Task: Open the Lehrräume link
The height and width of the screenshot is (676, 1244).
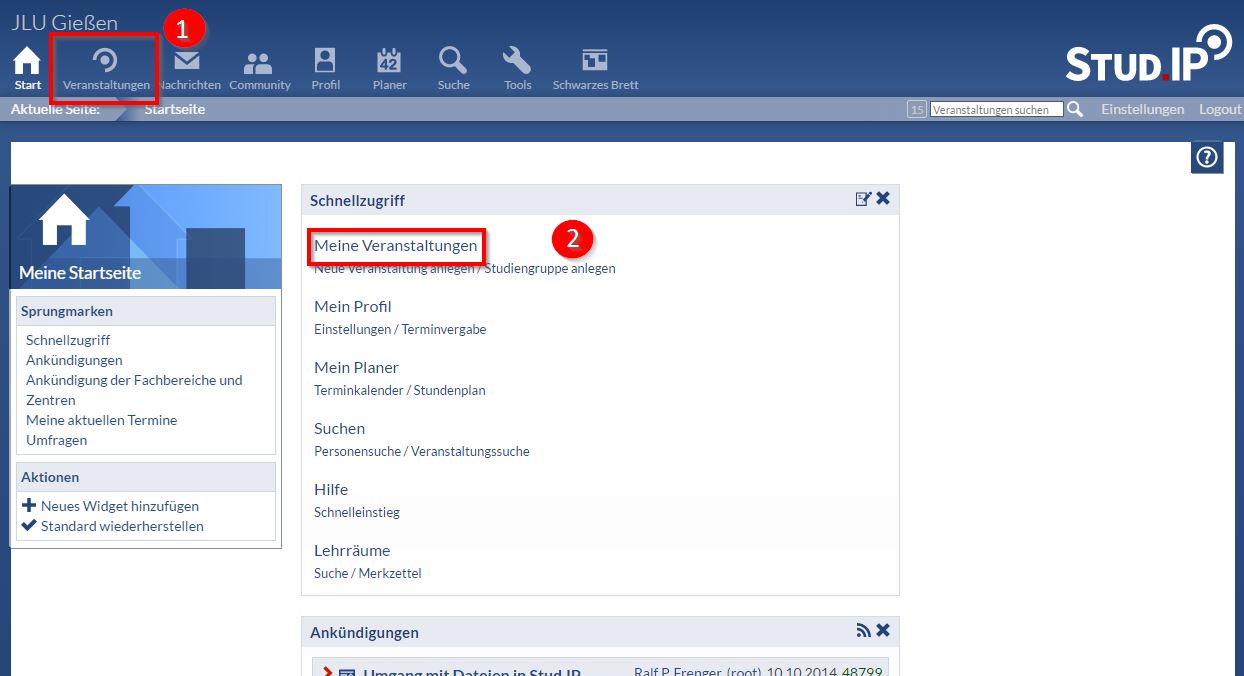Action: coord(352,550)
